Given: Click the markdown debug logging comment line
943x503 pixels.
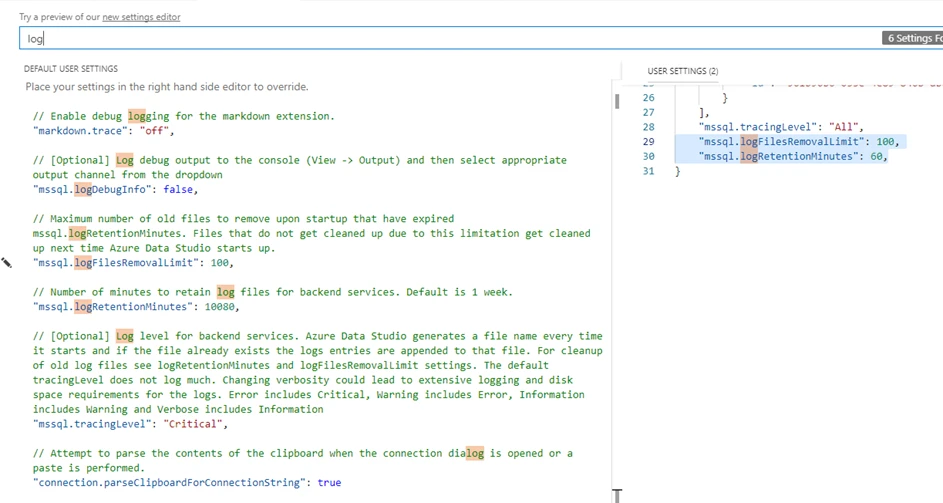Looking at the screenshot, I should click(x=184, y=116).
